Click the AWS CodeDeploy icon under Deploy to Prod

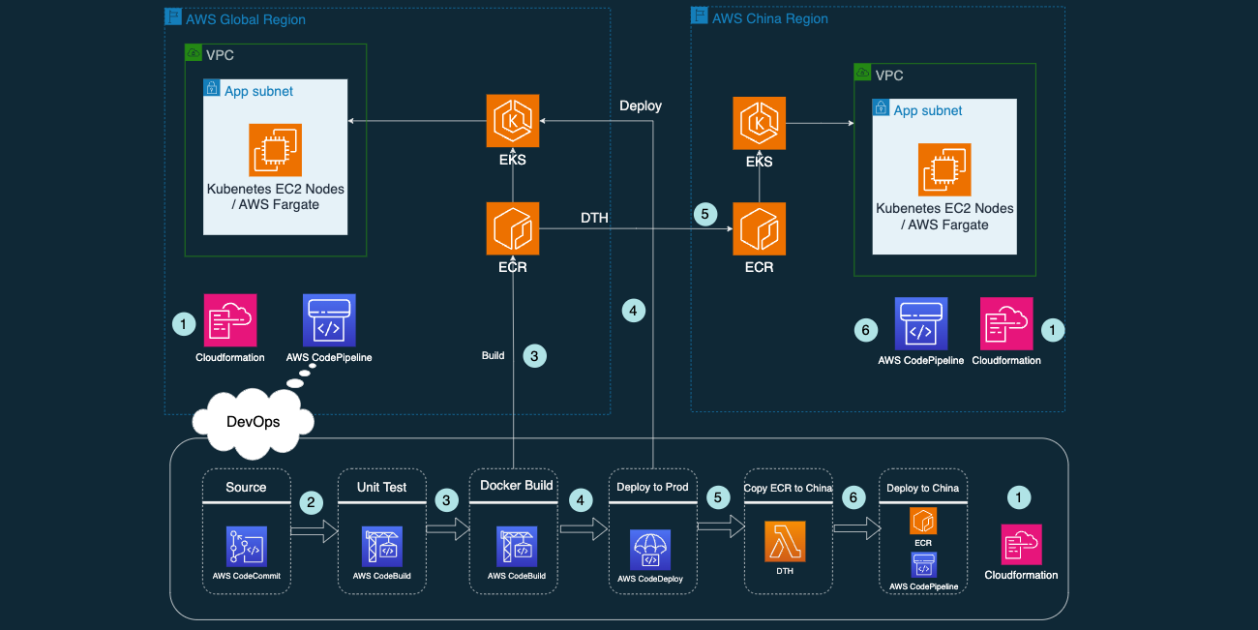click(652, 548)
